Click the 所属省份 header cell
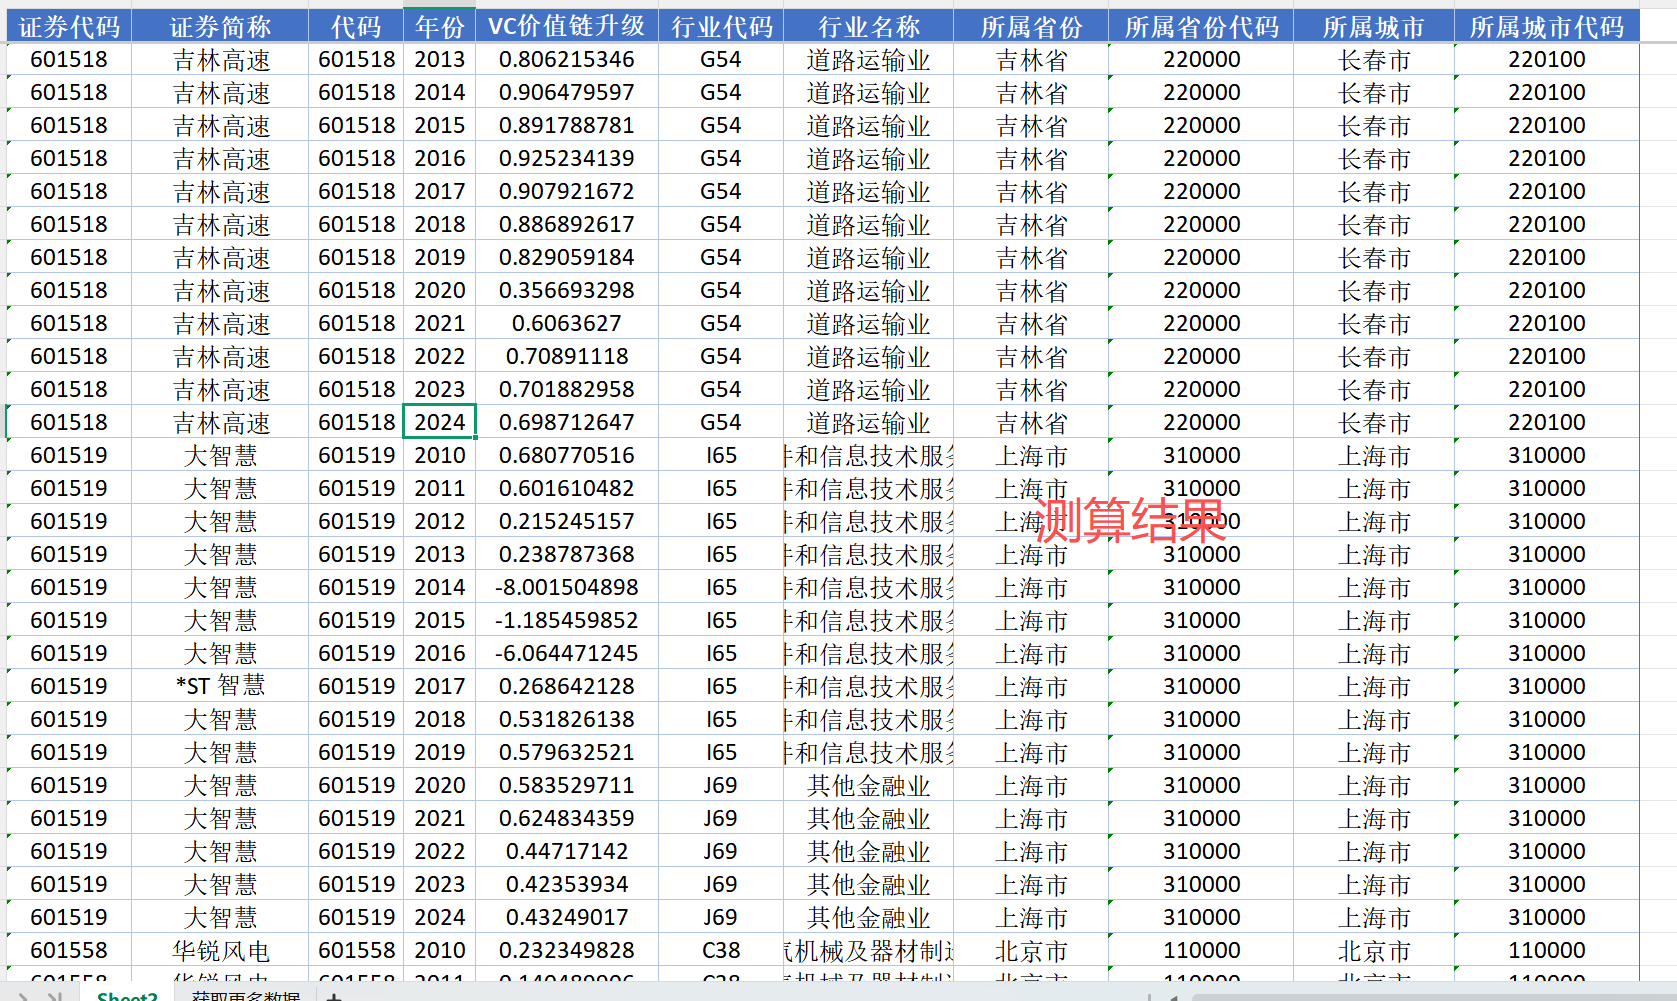 pyautogui.click(x=1031, y=27)
